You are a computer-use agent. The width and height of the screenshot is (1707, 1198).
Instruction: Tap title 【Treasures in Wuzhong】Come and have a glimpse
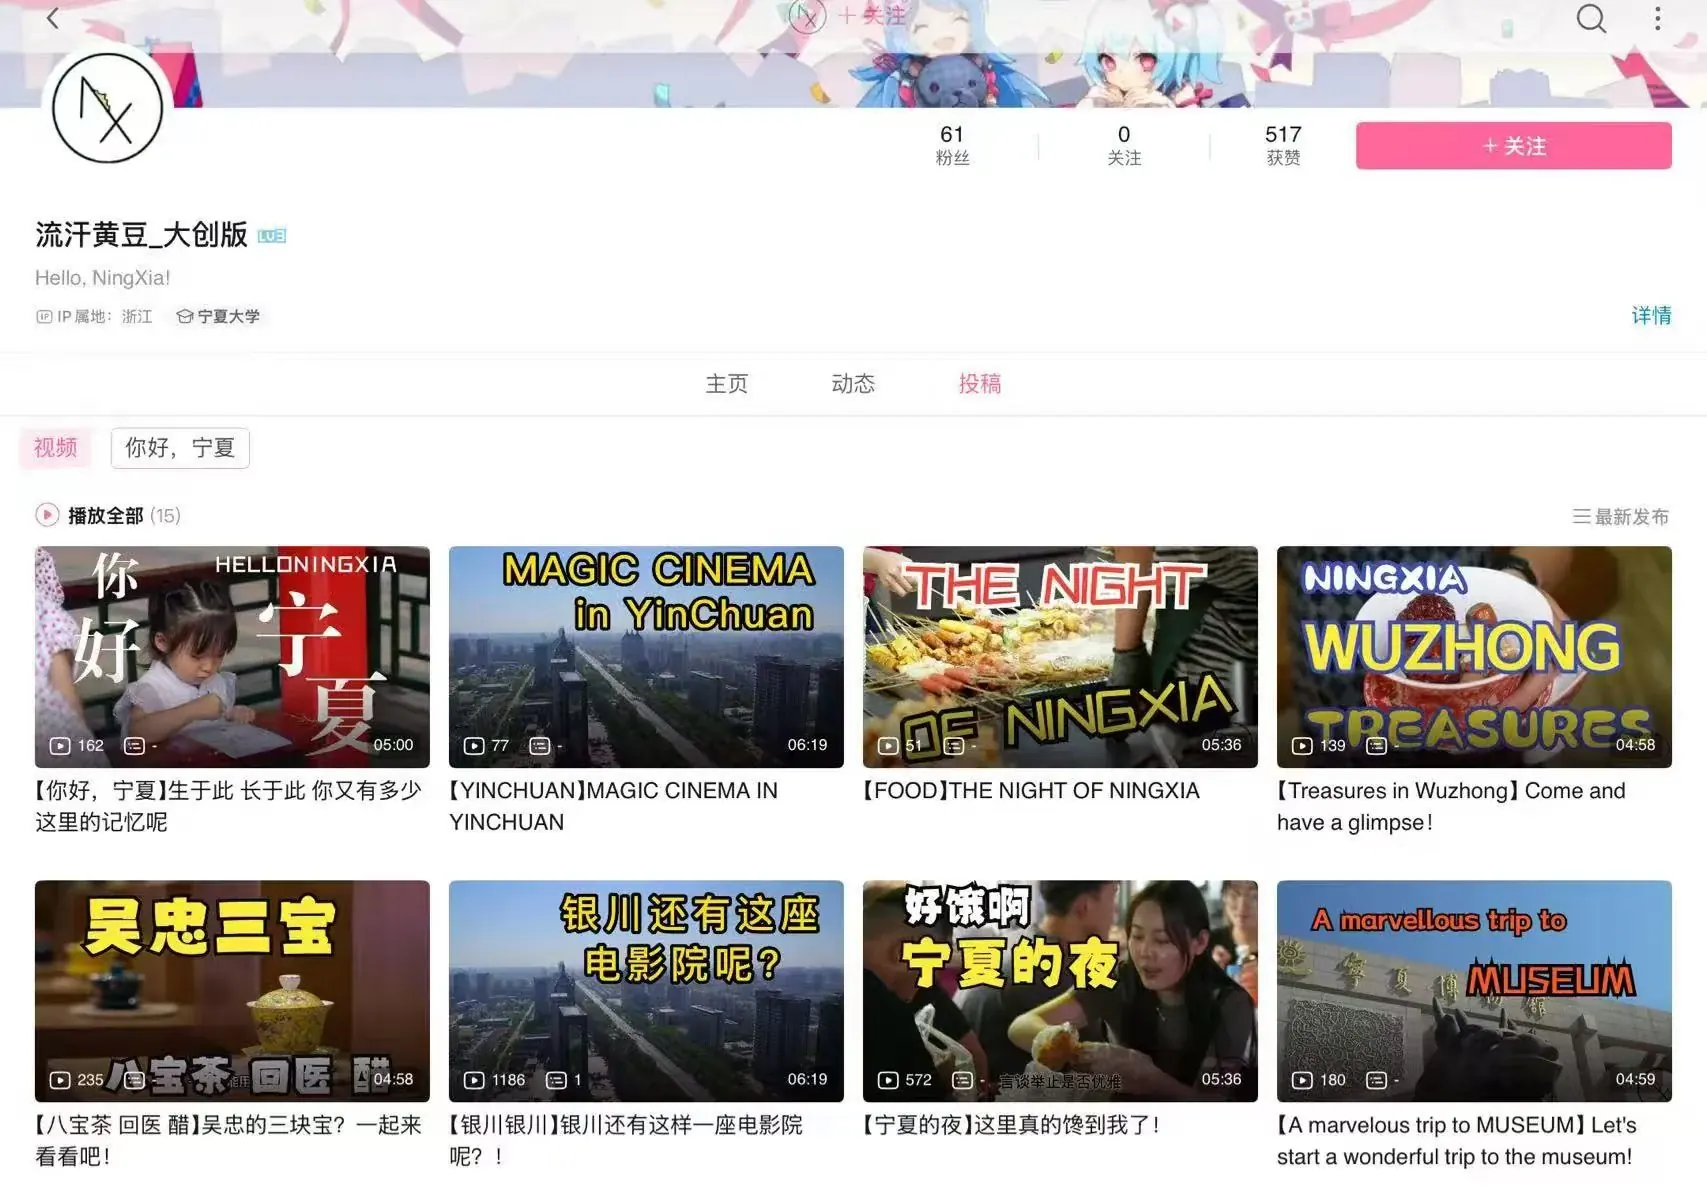click(1451, 806)
